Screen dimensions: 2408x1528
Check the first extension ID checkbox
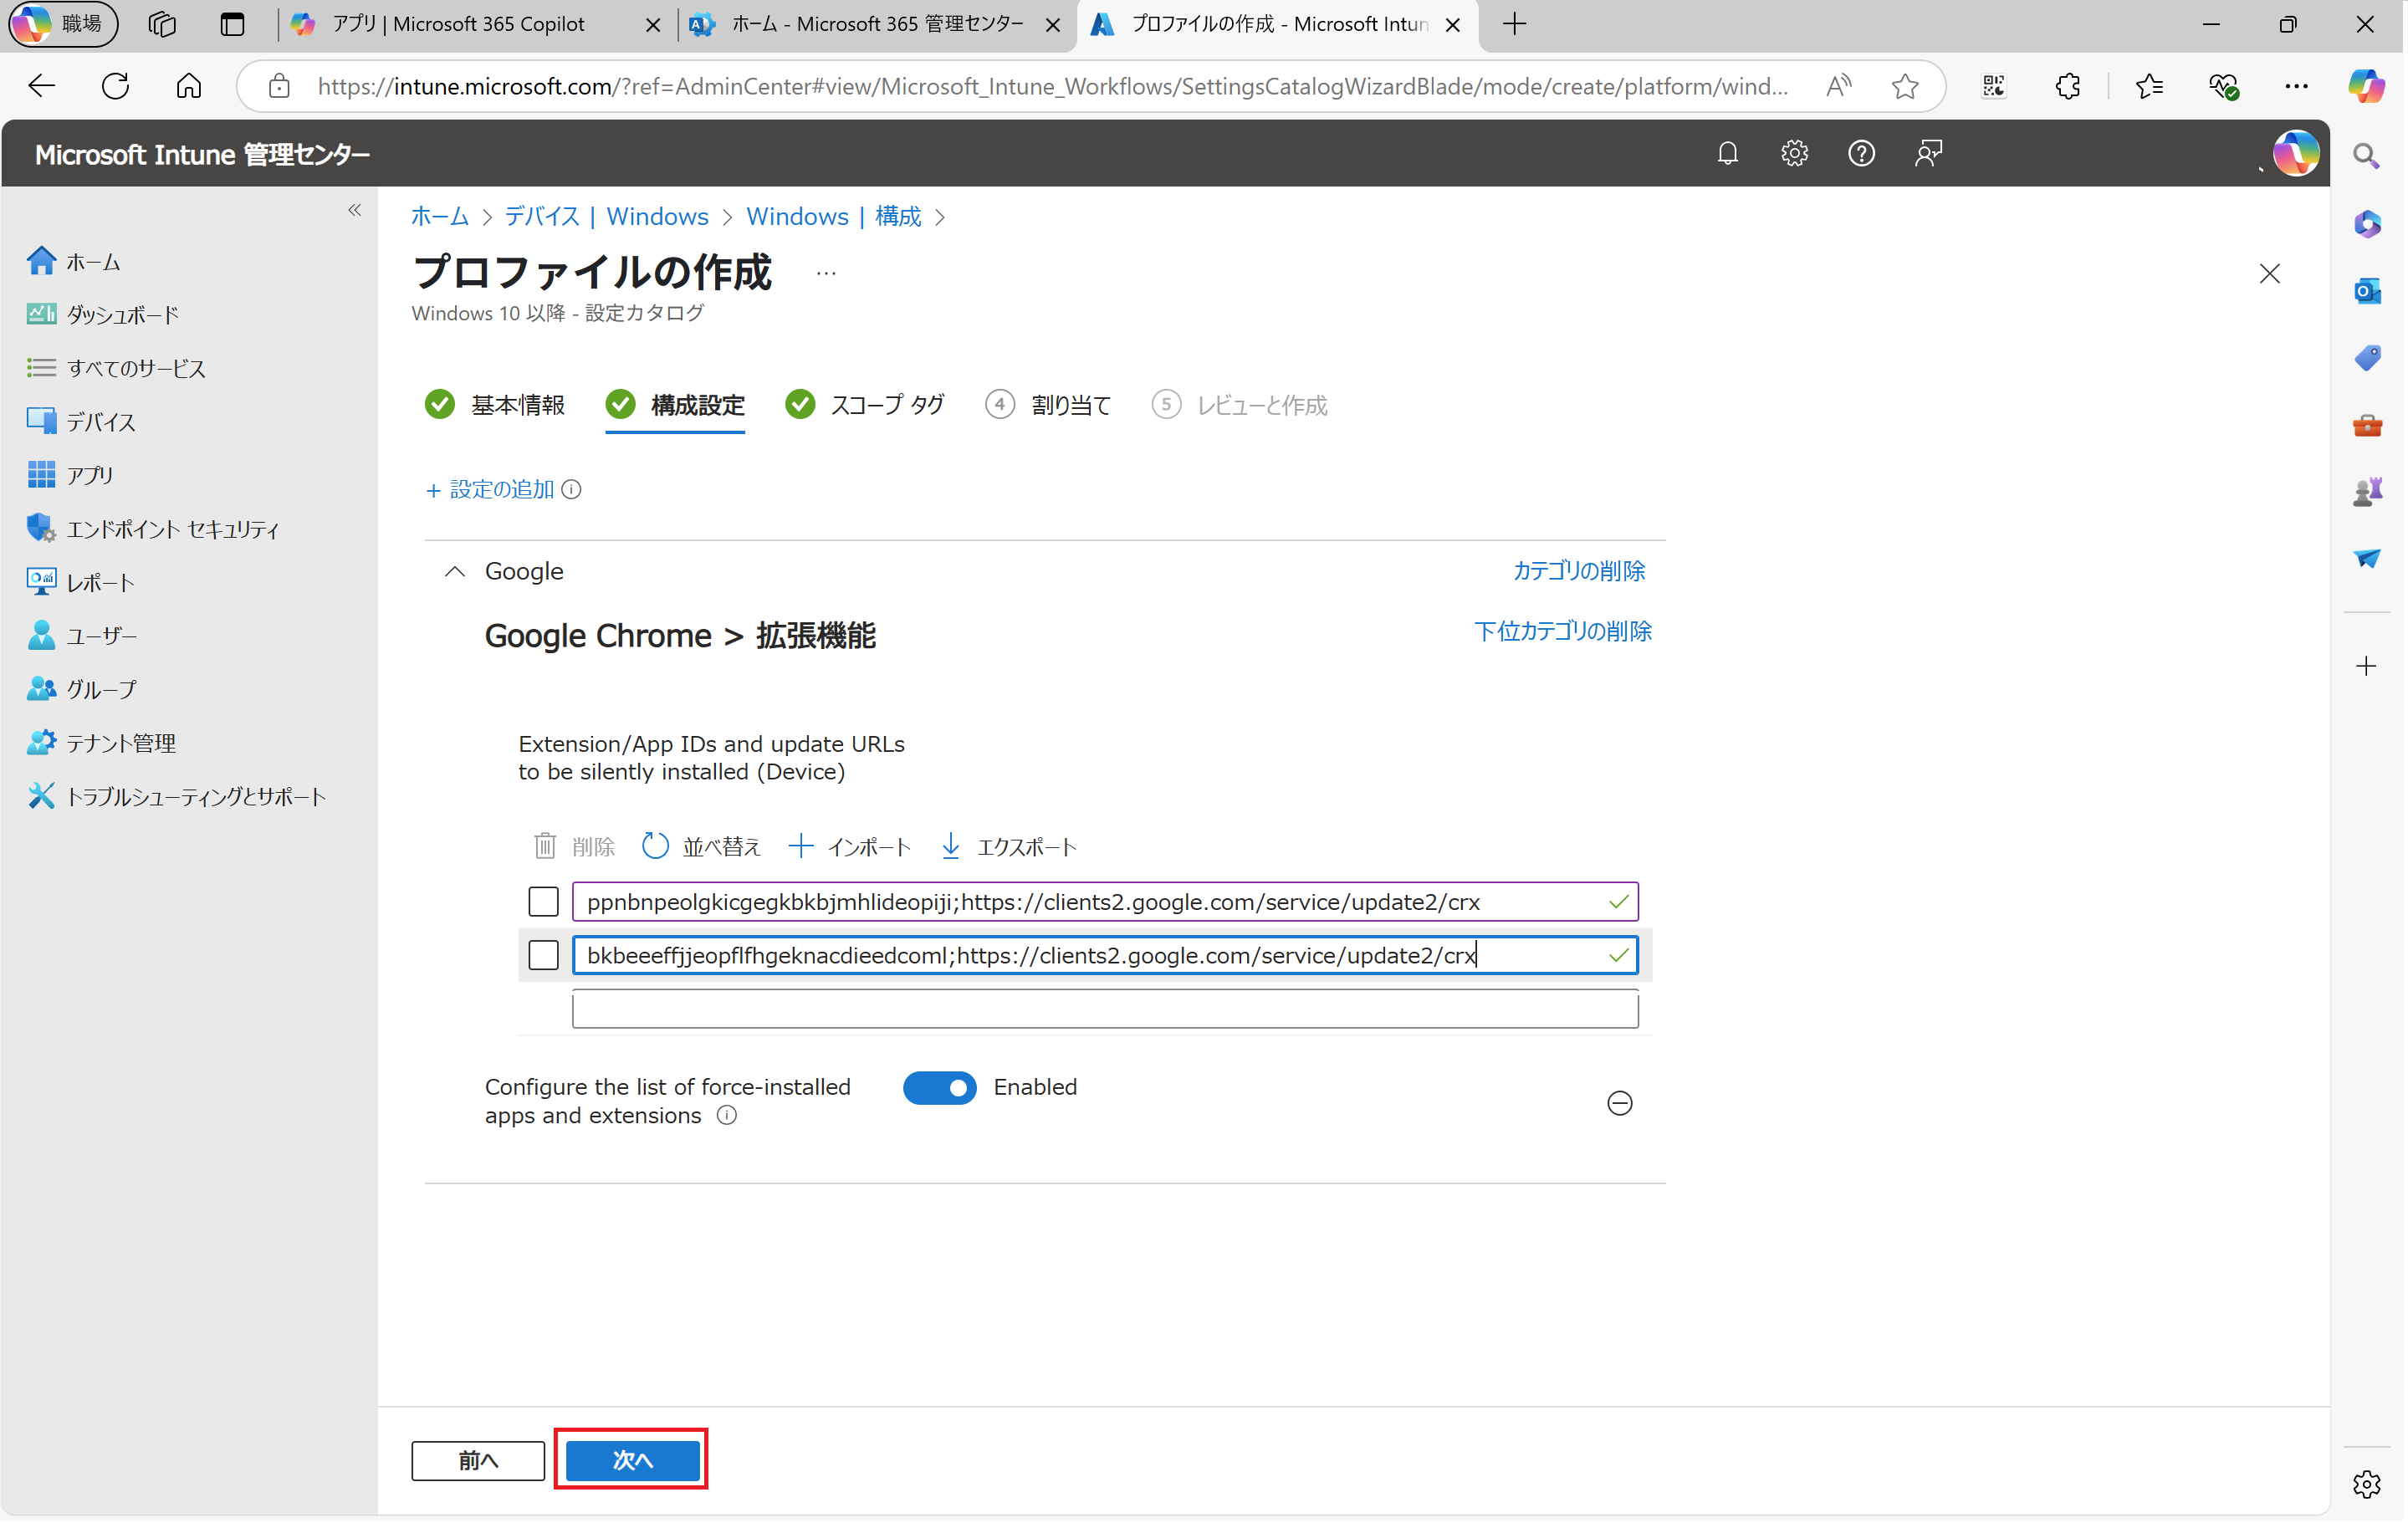pos(543,901)
